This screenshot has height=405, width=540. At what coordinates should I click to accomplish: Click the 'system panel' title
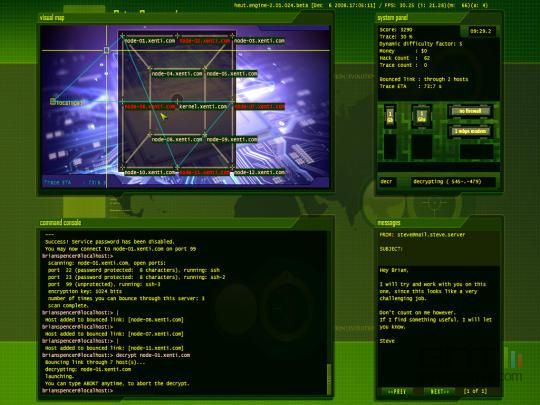(393, 18)
